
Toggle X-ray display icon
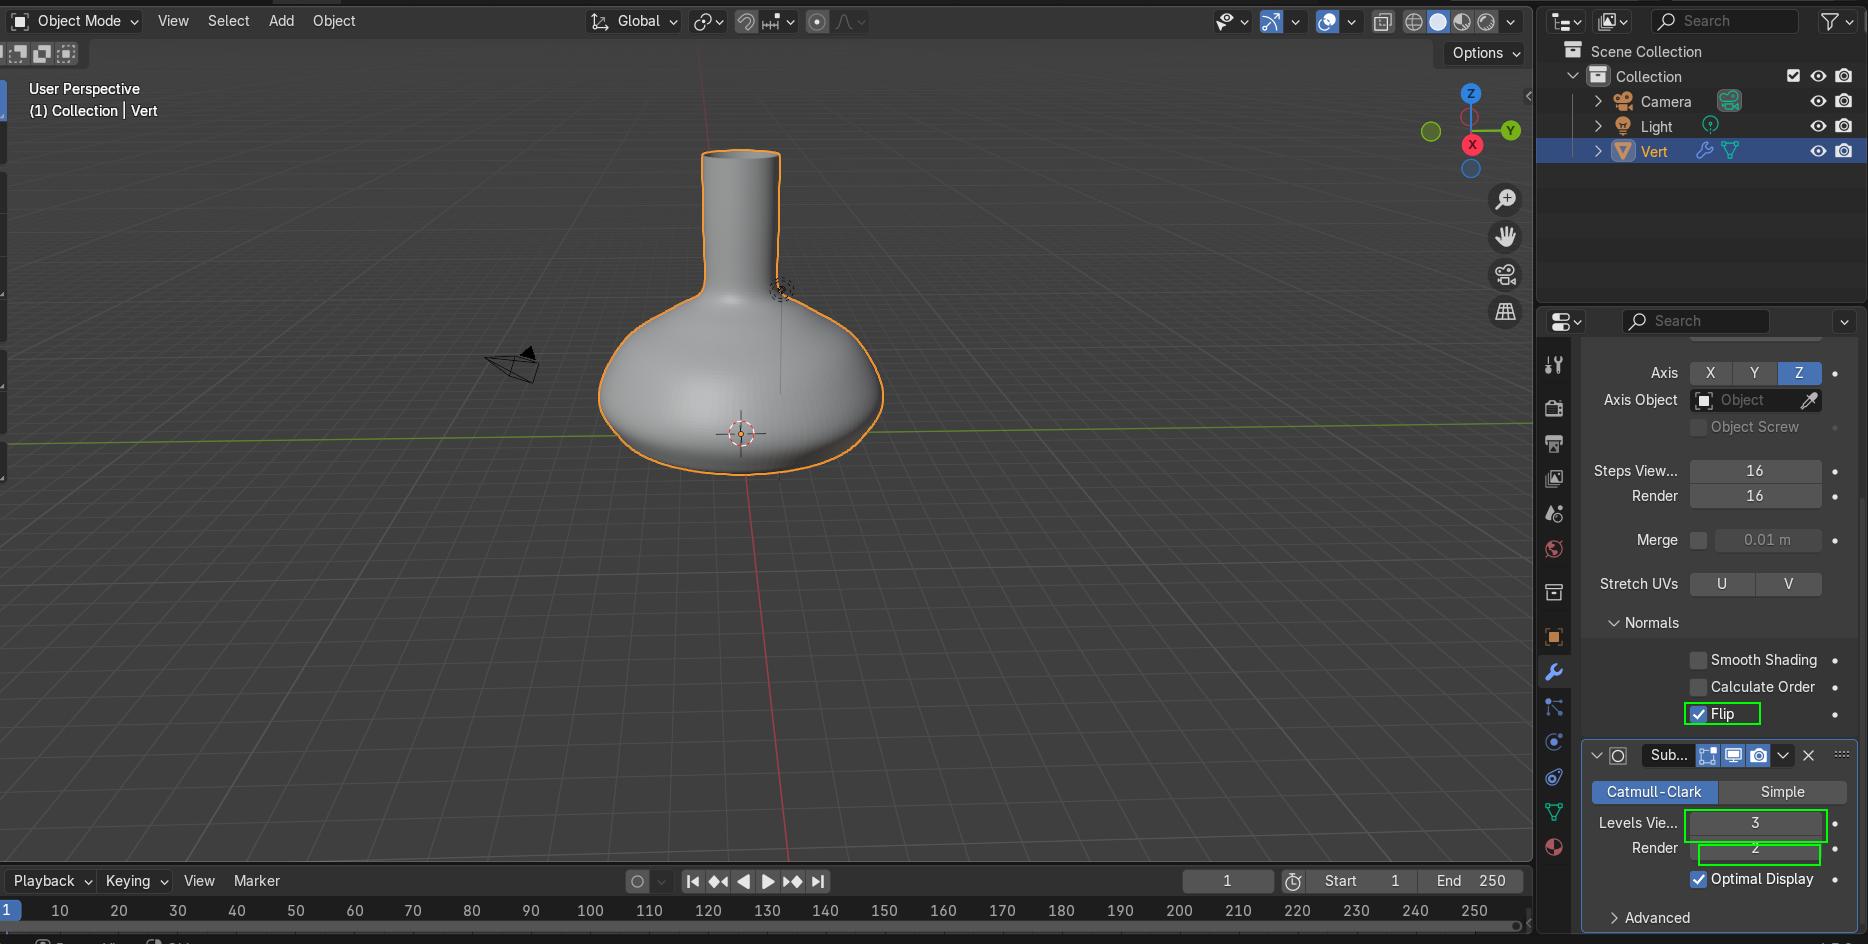pos(1382,21)
